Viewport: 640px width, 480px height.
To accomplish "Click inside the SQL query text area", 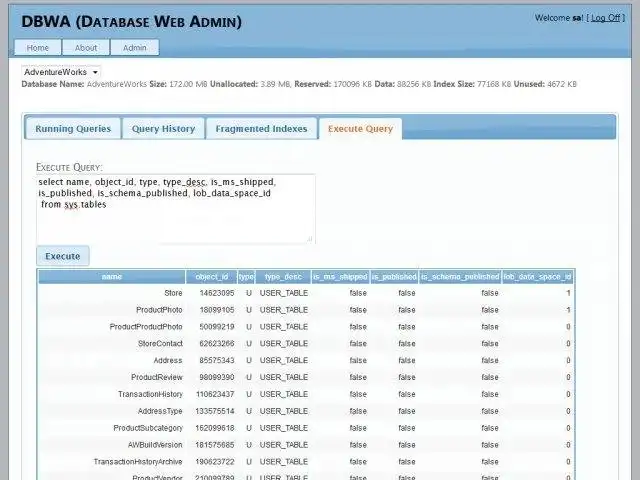I will pyautogui.click(x=176, y=209).
